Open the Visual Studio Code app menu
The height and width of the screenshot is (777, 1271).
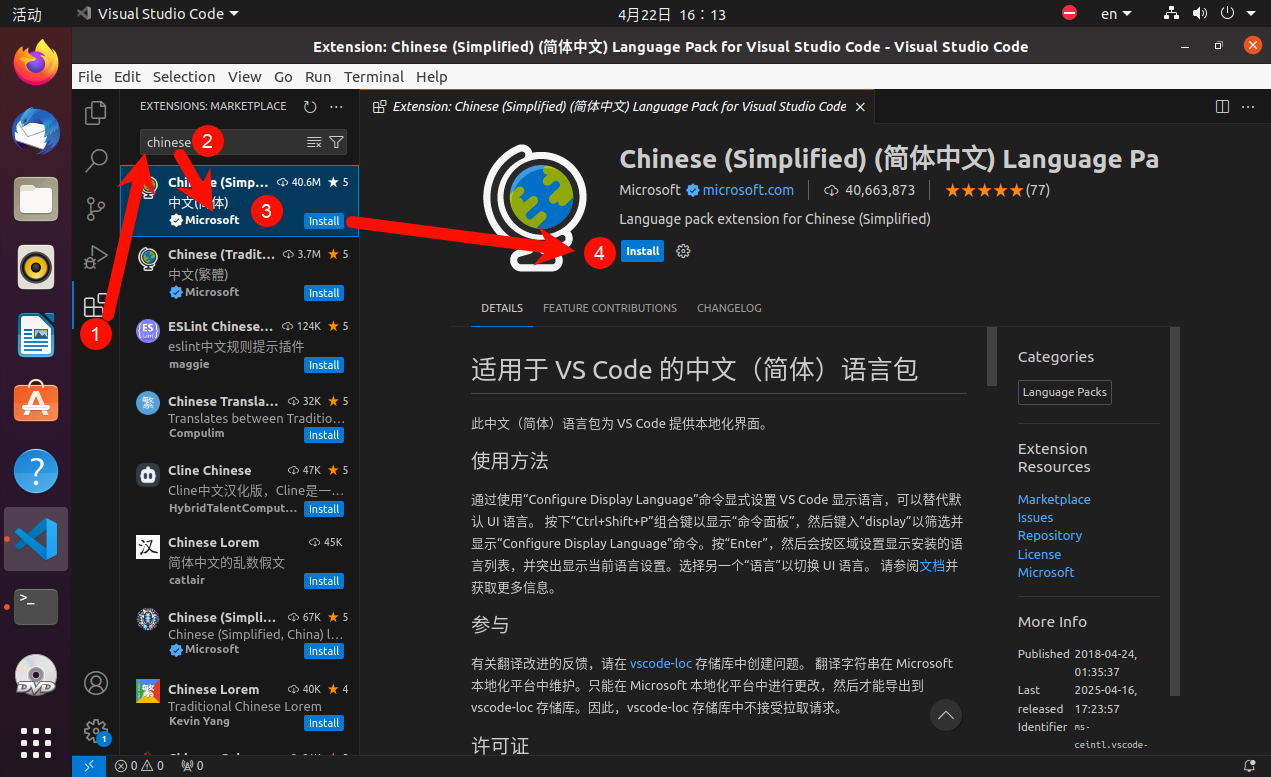158,14
